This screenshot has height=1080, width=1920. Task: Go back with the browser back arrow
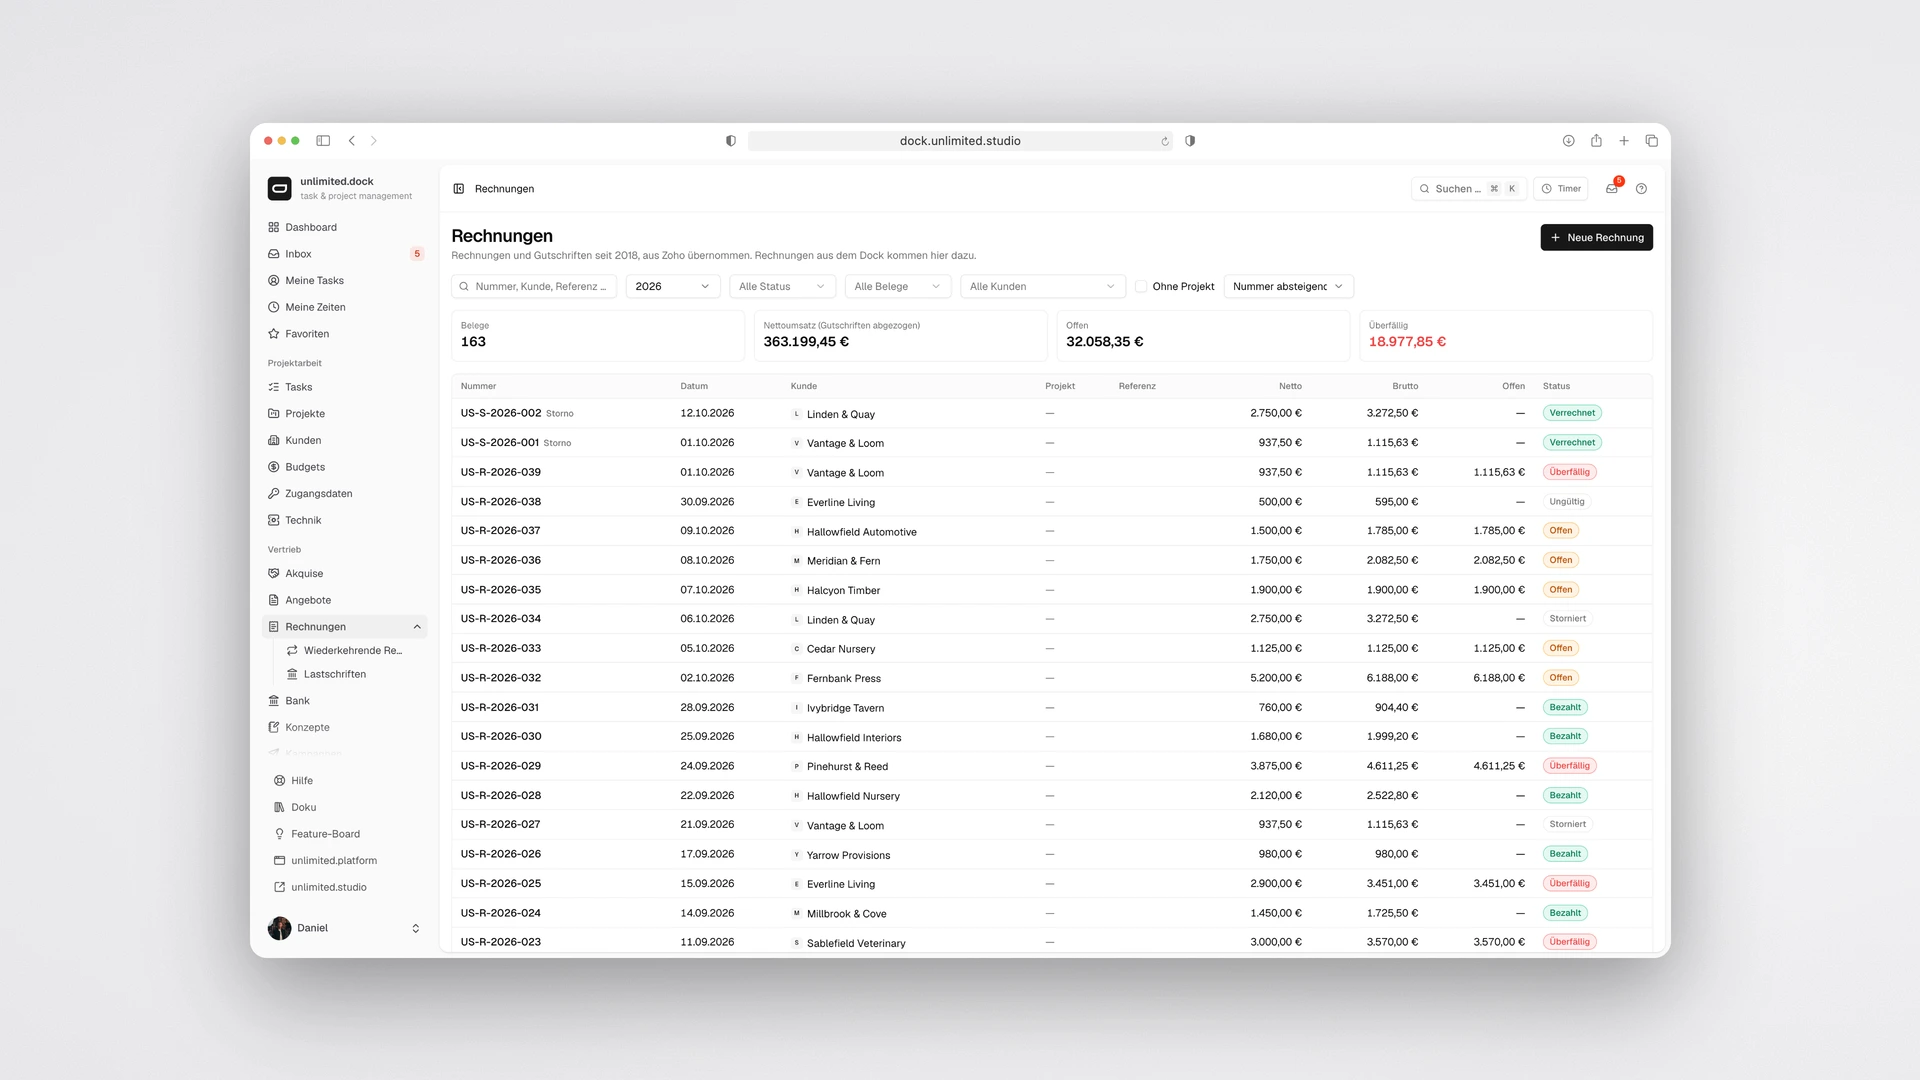click(x=352, y=141)
